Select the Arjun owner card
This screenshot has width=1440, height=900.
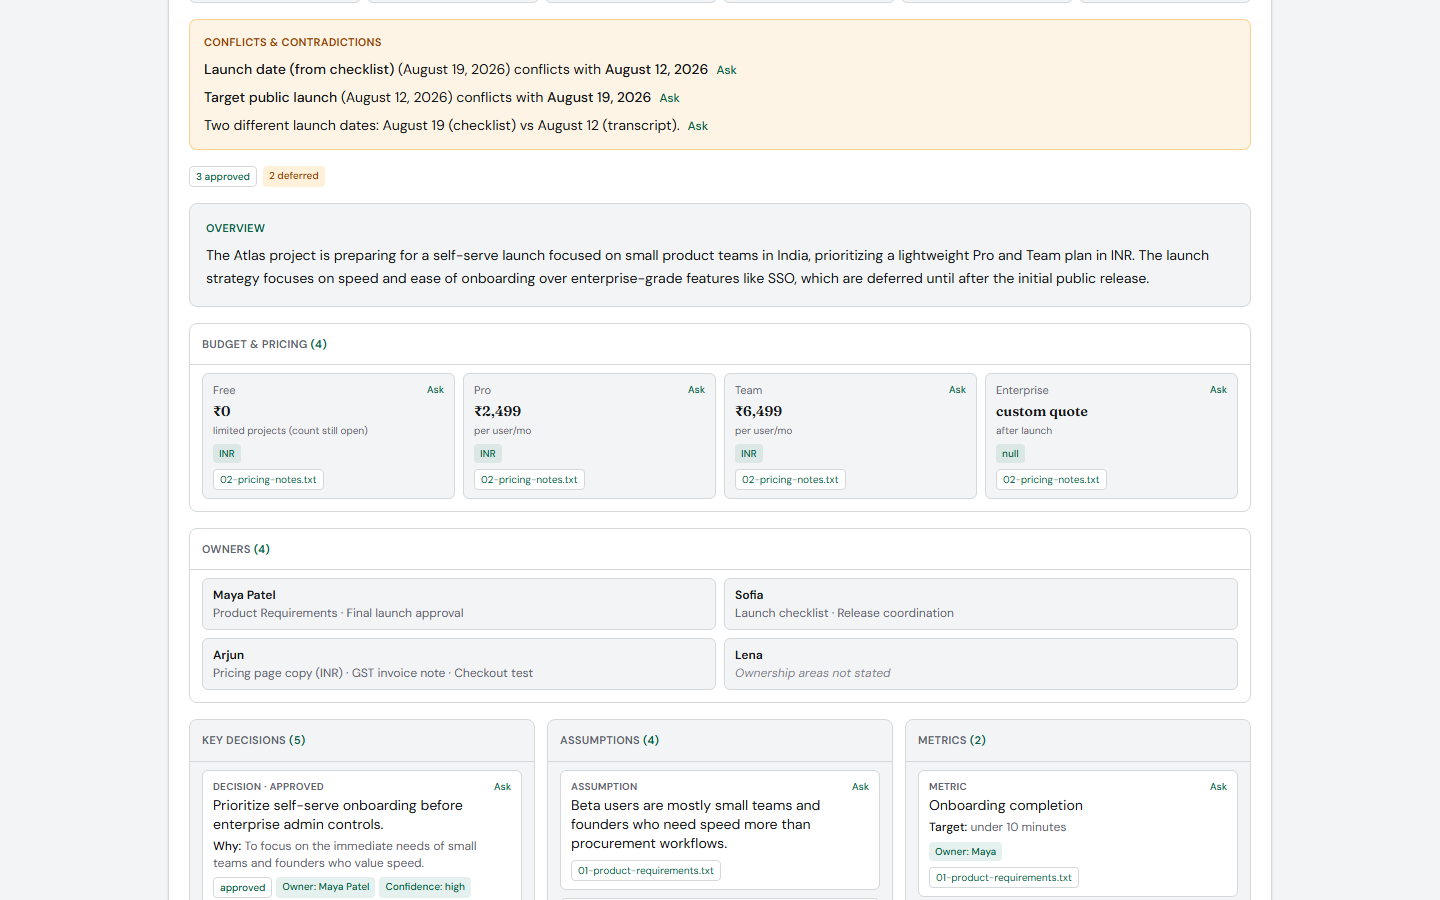(459, 664)
